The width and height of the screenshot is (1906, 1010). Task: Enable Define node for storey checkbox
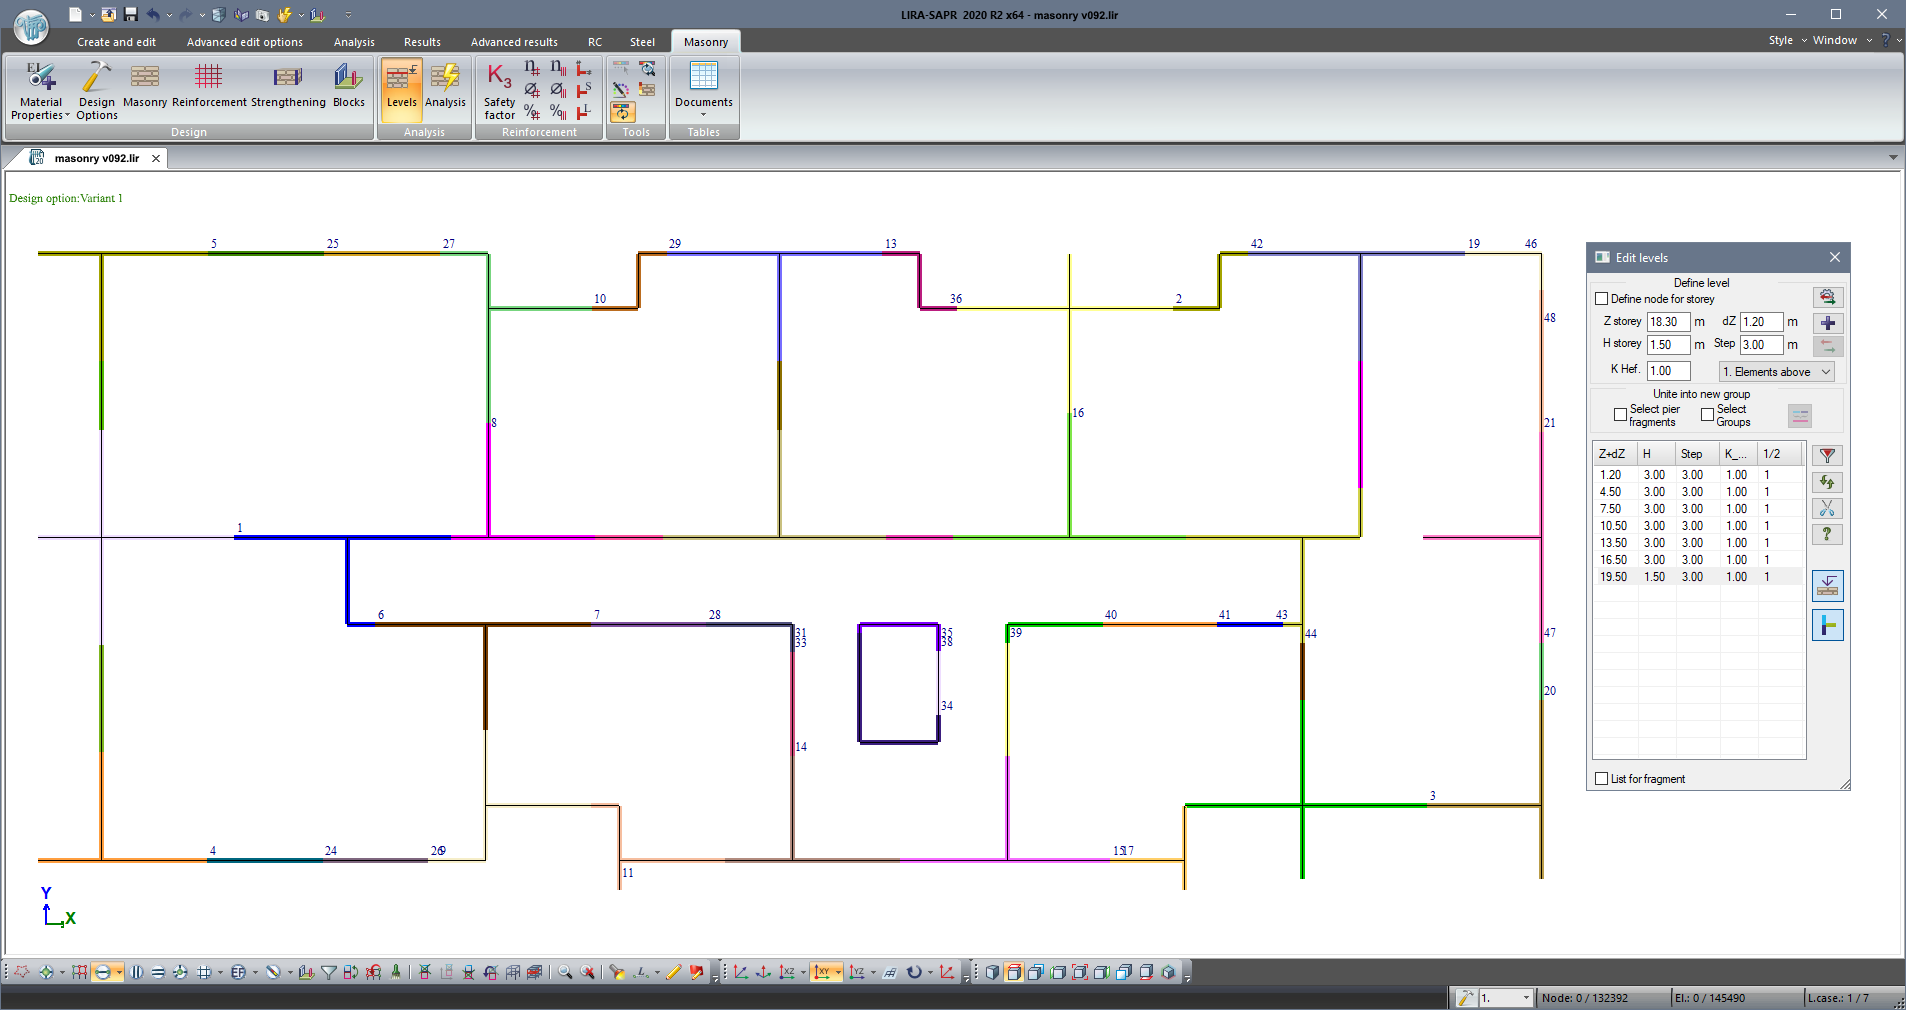[1602, 299]
